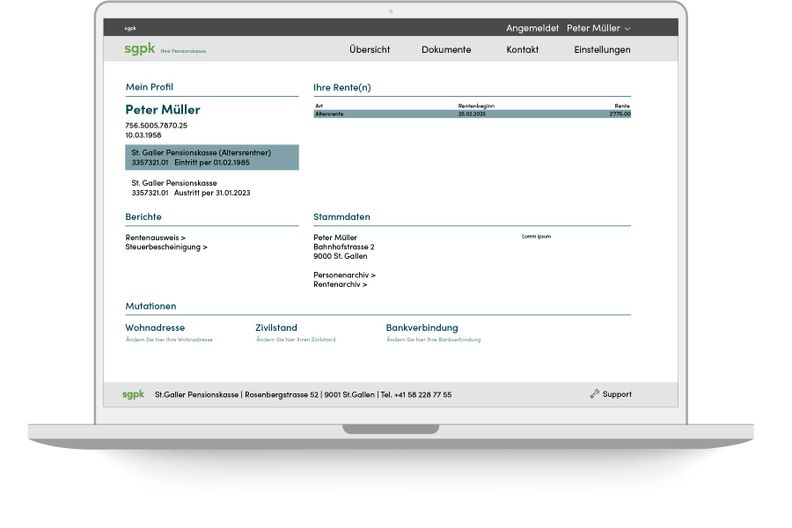Open the Dokumente menu item

coord(446,49)
